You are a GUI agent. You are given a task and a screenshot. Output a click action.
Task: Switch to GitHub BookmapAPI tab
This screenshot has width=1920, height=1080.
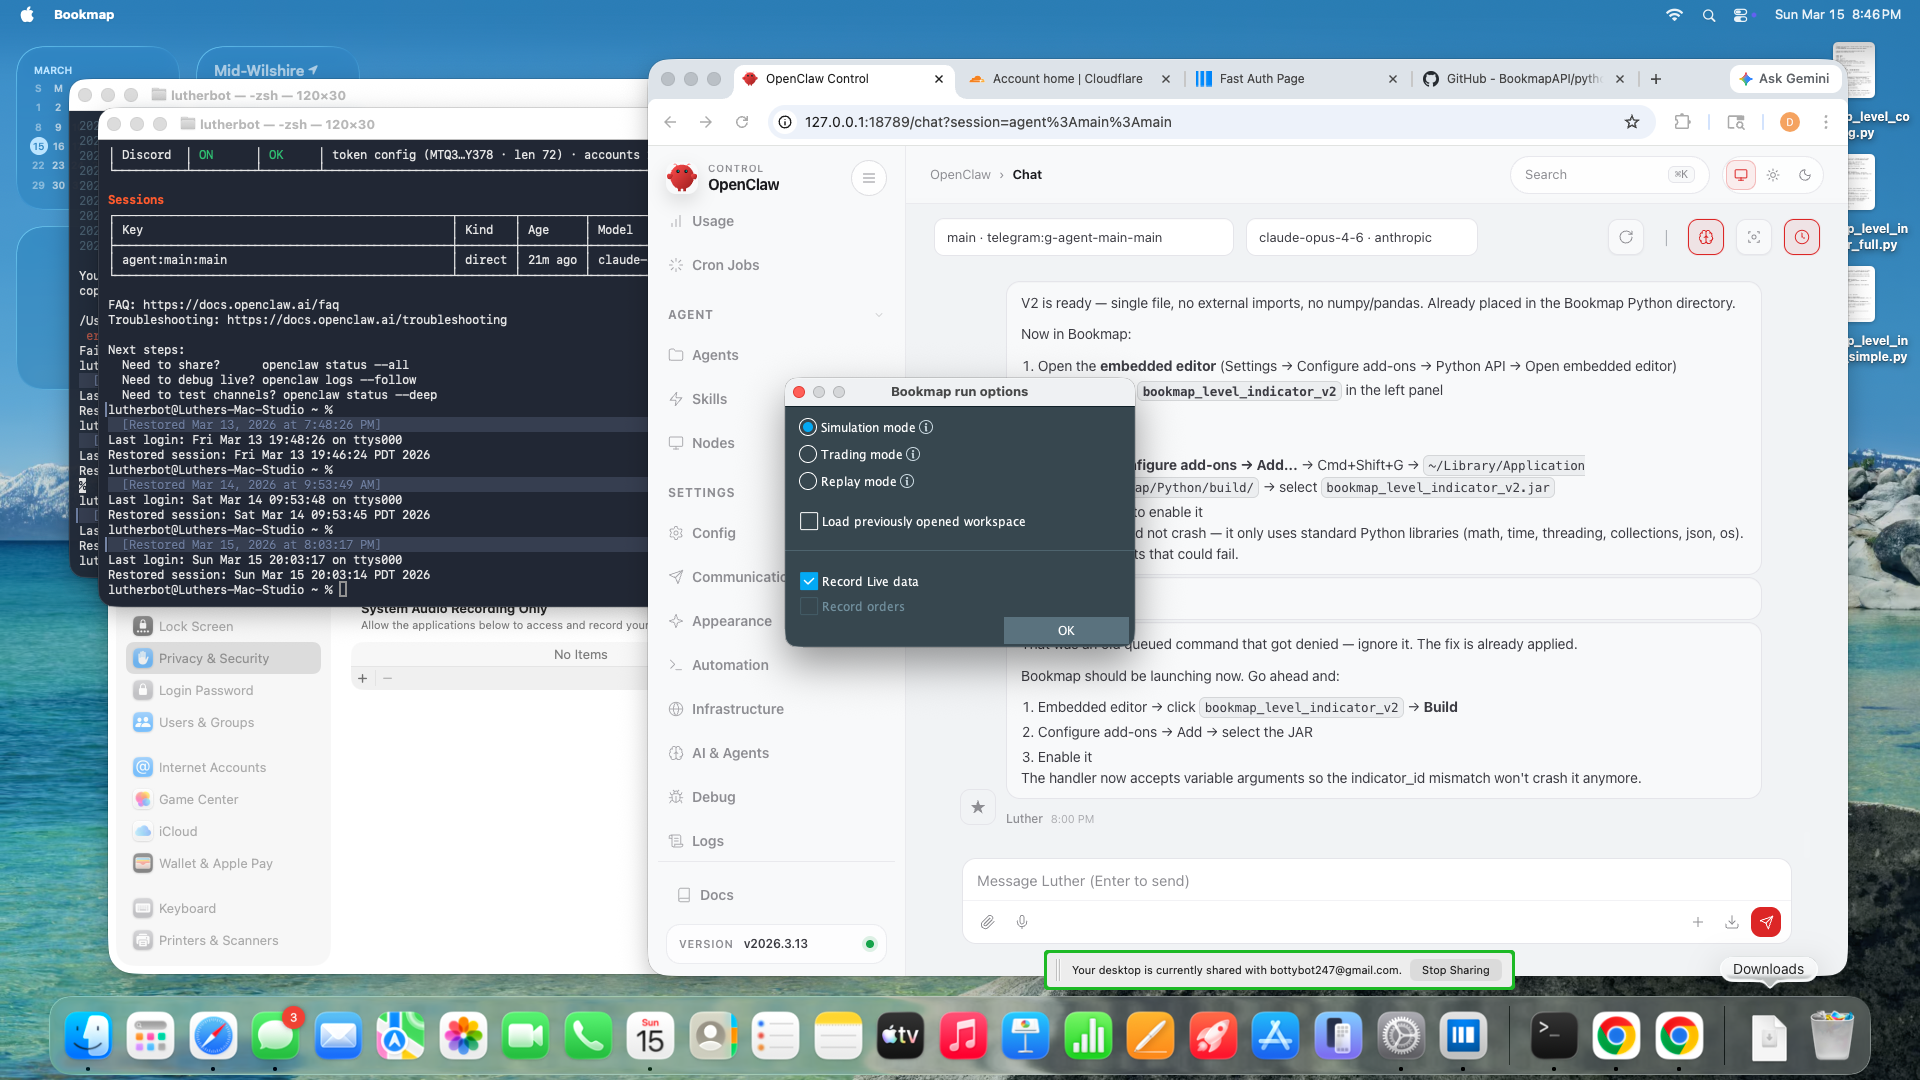(x=1522, y=79)
